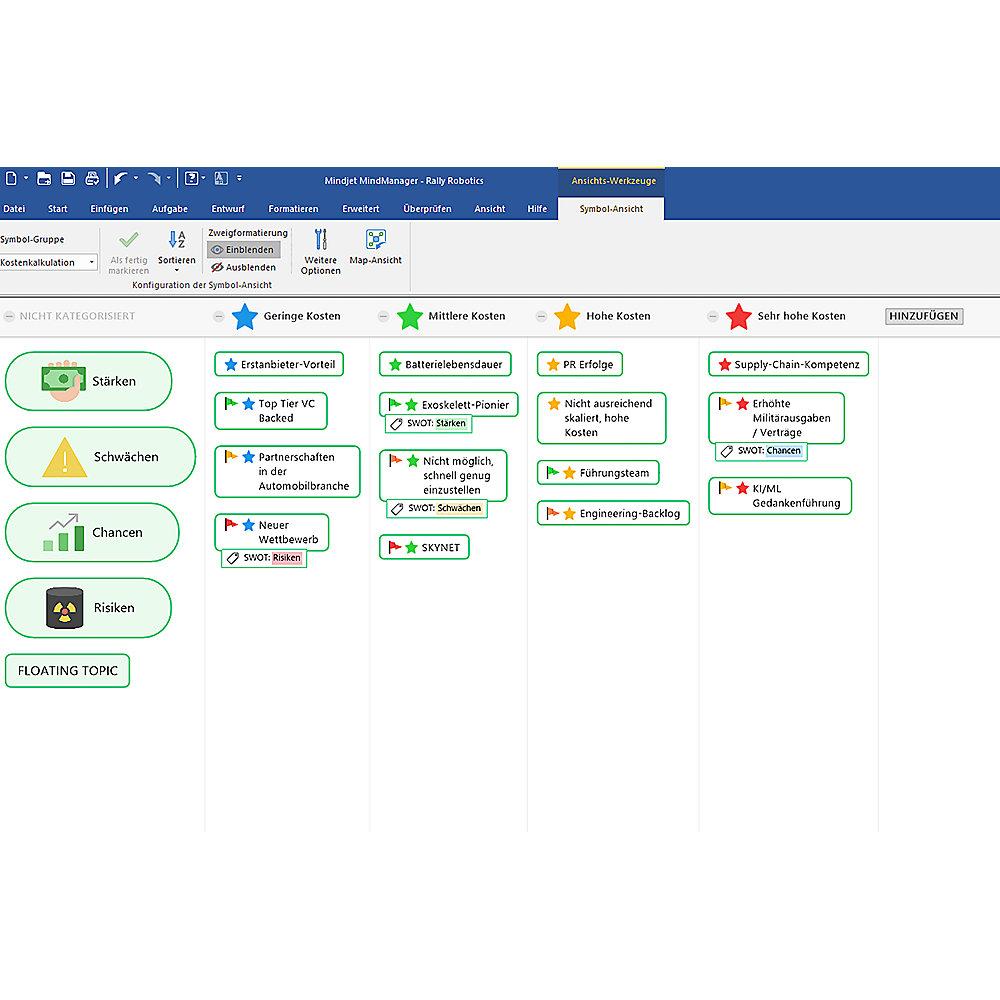The image size is (1000, 1000).
Task: Select Ausblenden to hide branch formatting
Action: [243, 267]
